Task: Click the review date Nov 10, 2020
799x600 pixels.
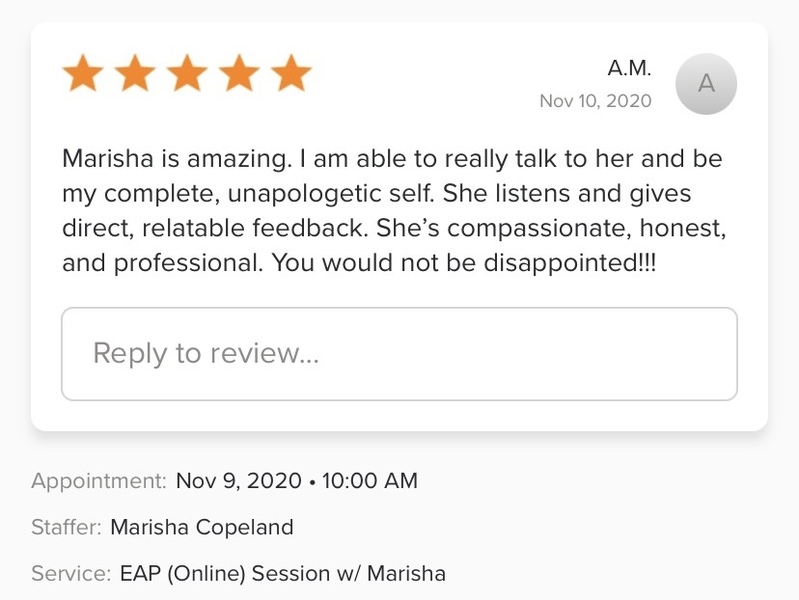Action: click(x=595, y=101)
